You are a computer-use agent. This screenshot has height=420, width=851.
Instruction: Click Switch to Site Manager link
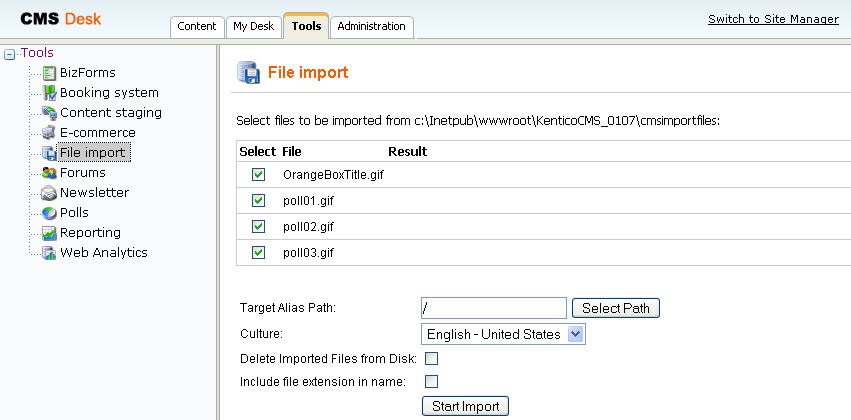773,19
